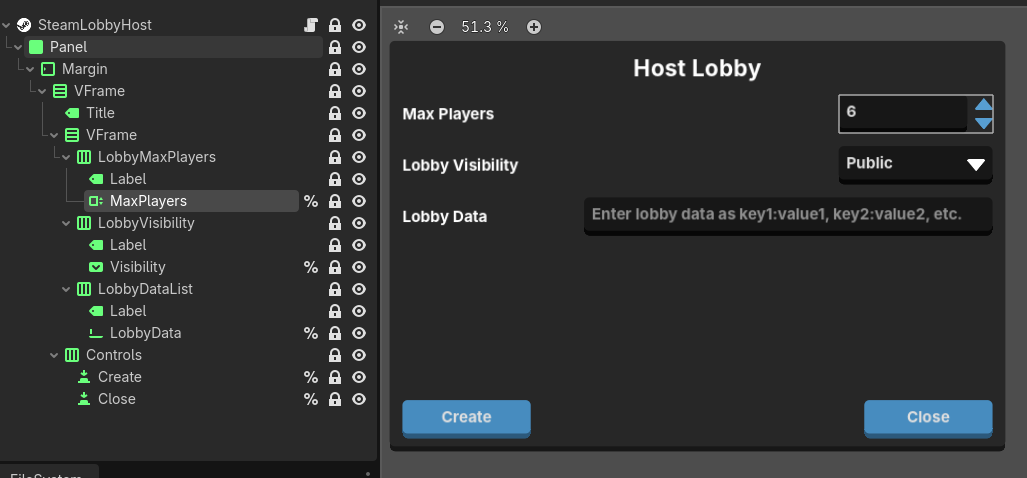1027x478 pixels.
Task: Click the Close button in preview
Action: click(x=928, y=418)
